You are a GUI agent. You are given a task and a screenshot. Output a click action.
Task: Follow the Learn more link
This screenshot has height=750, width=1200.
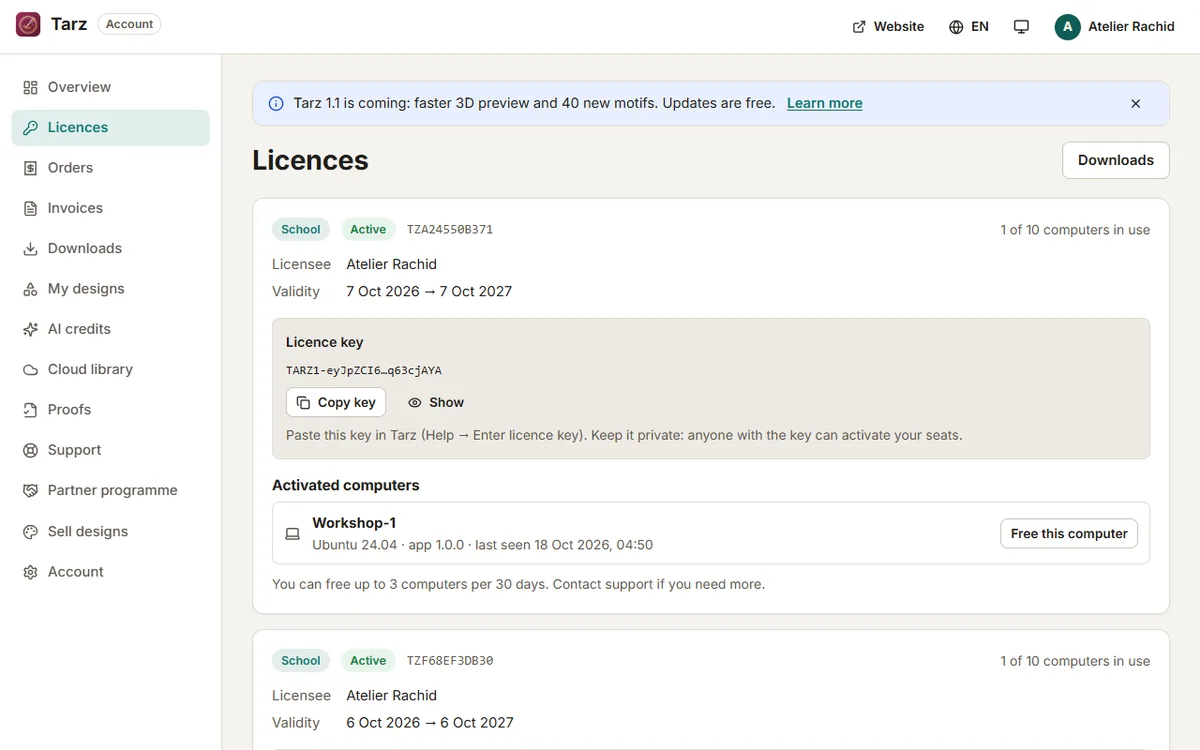825,103
